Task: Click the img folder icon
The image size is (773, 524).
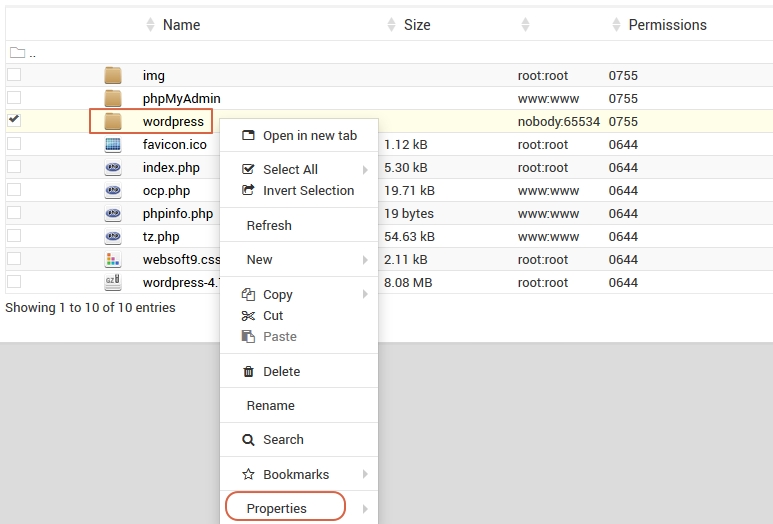Action: (x=113, y=75)
